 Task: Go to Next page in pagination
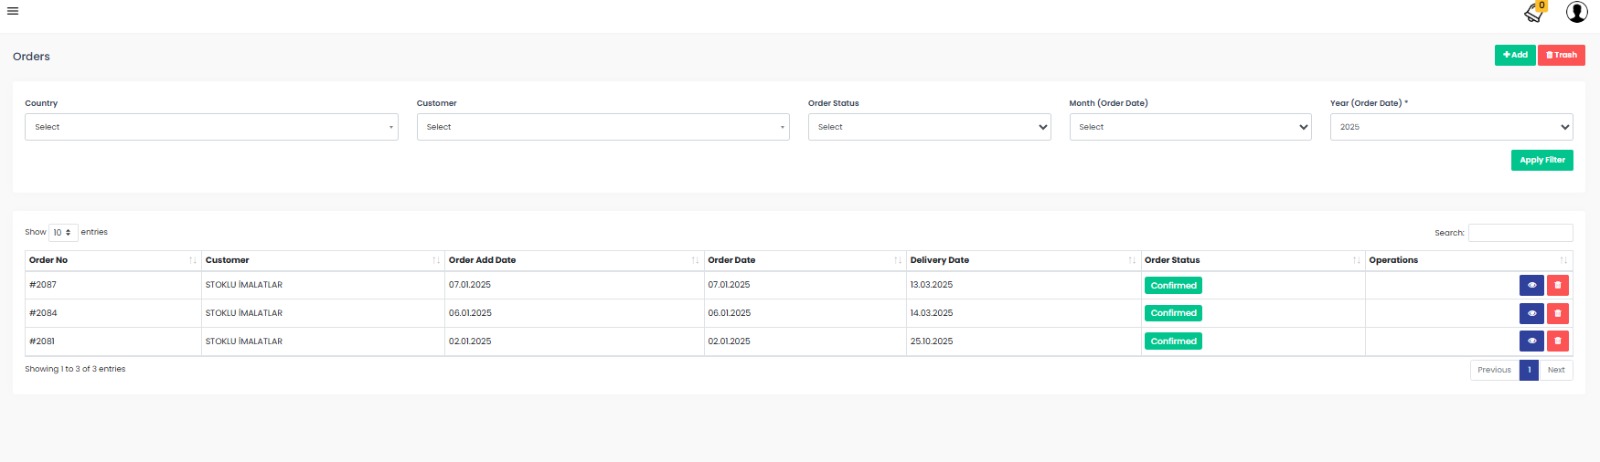pyautogui.click(x=1556, y=370)
